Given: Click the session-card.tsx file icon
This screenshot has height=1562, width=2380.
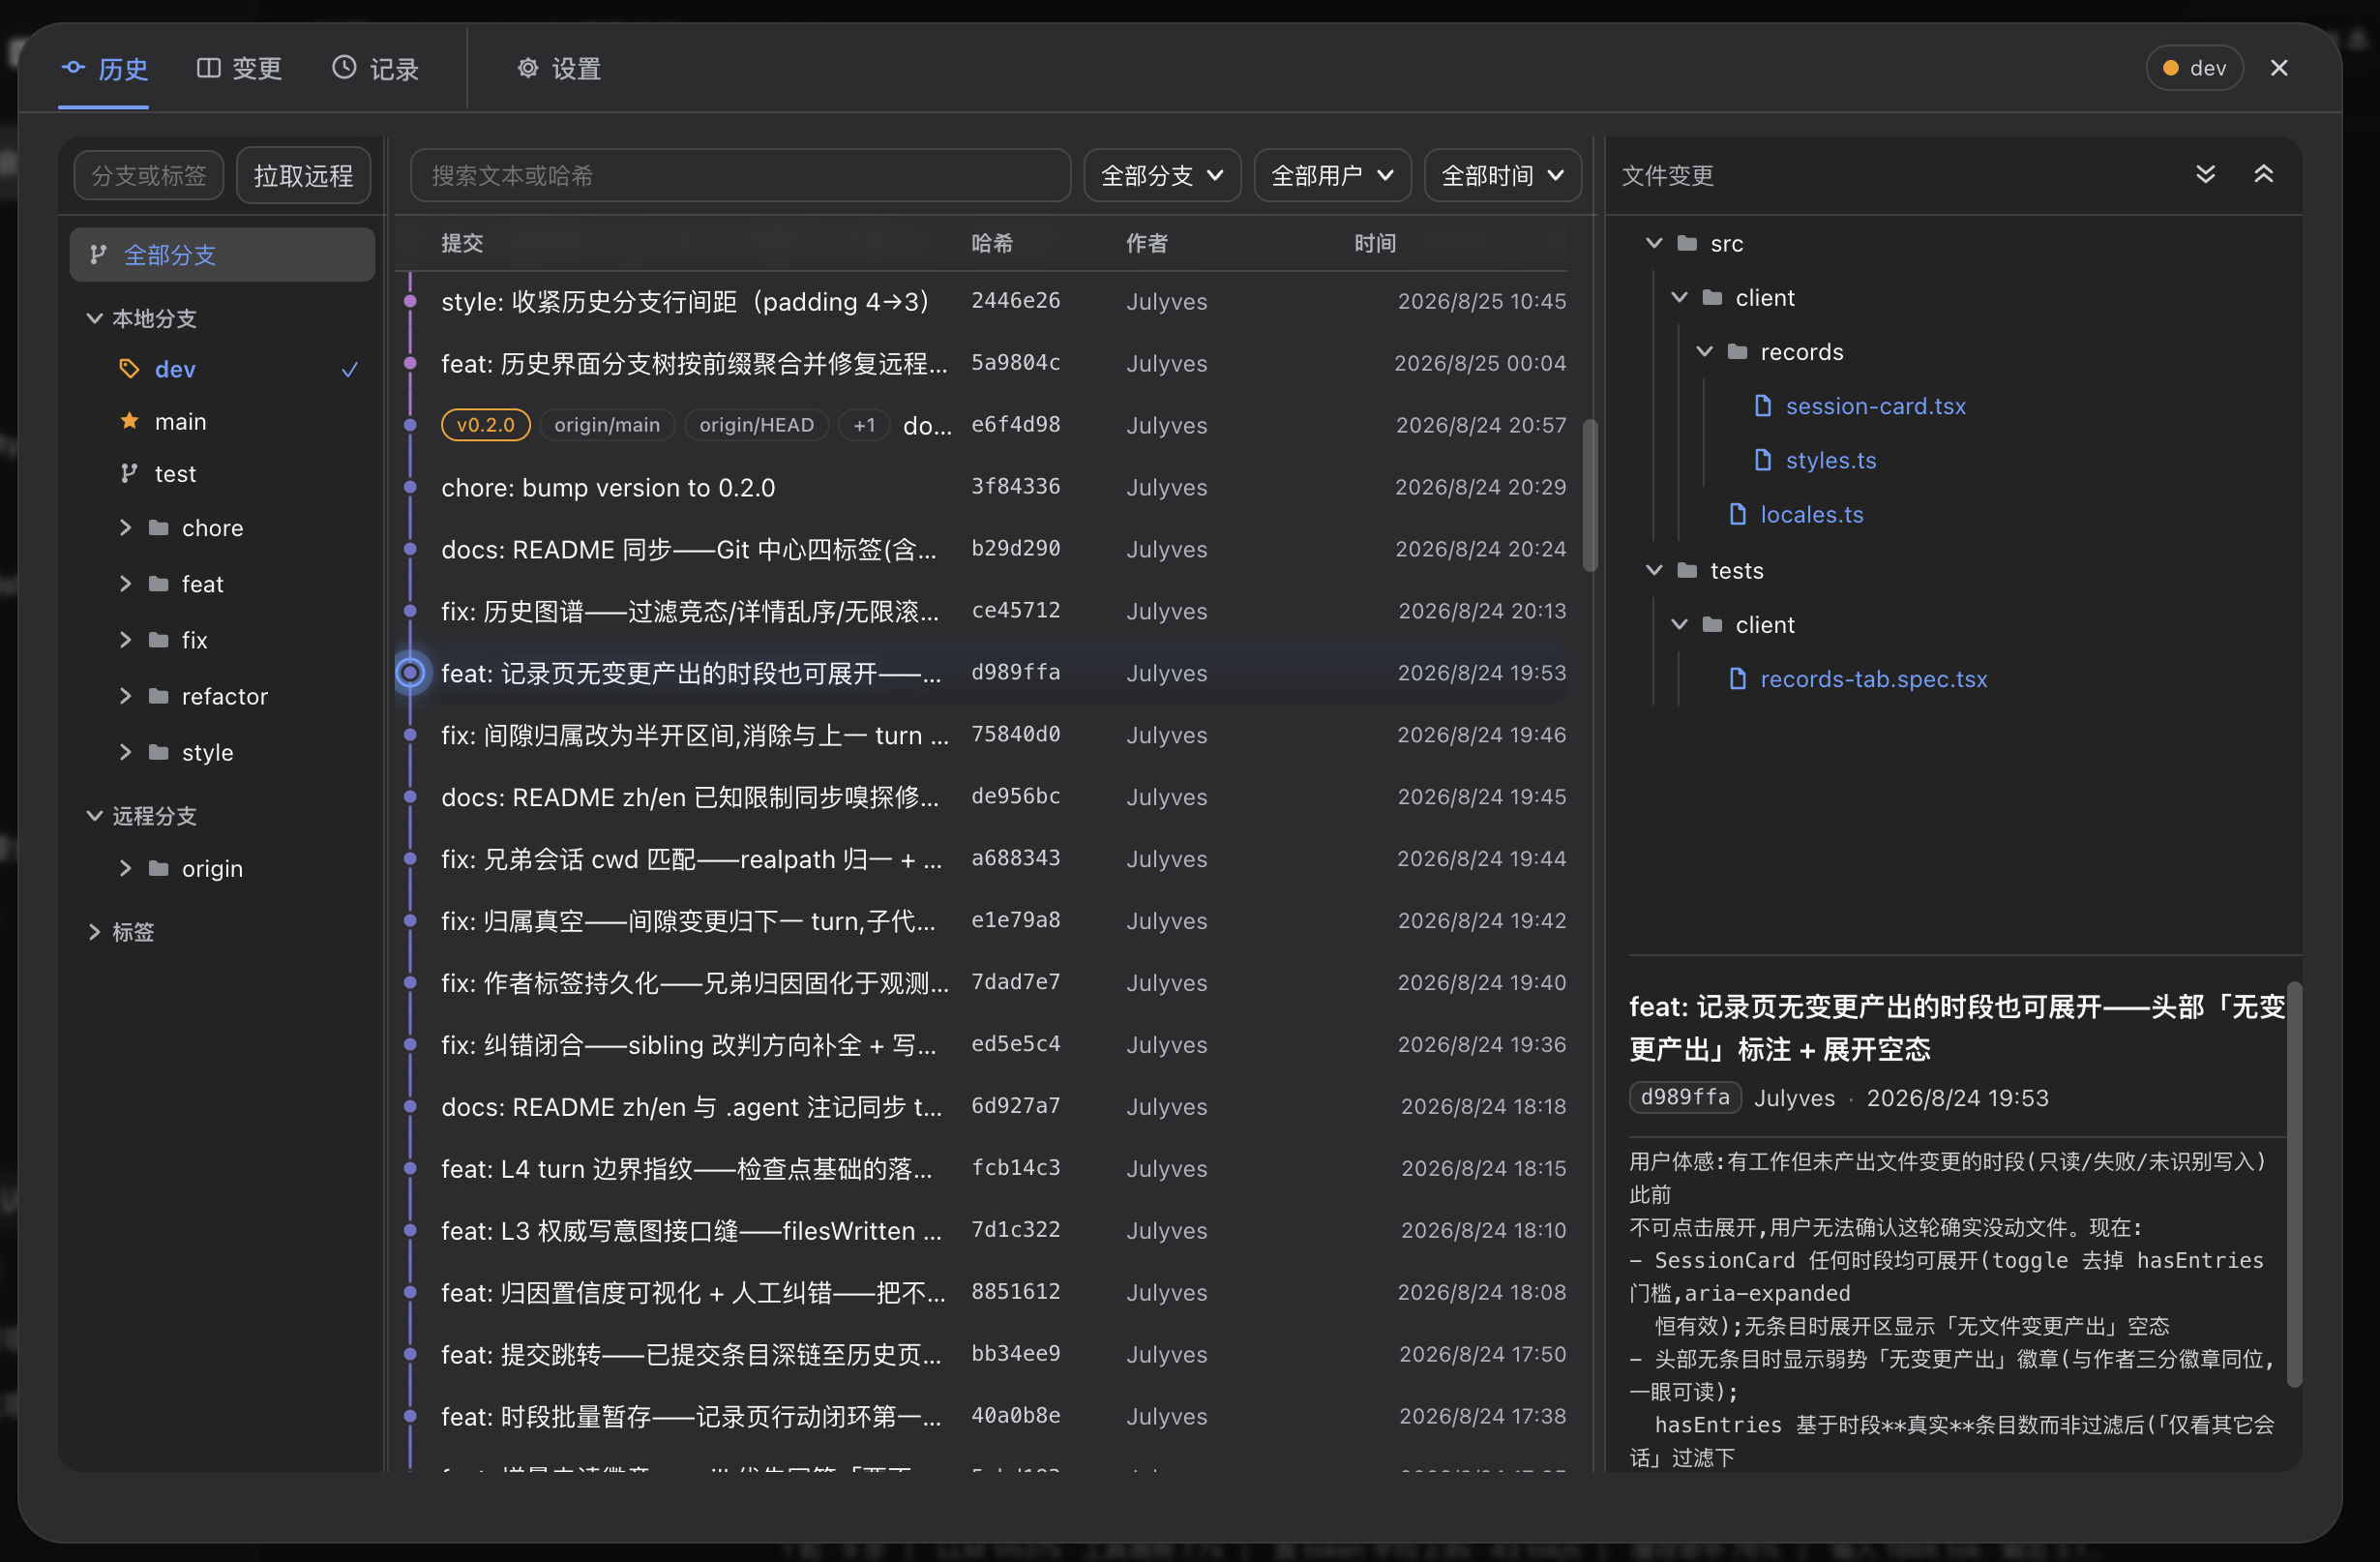Looking at the screenshot, I should 1763,406.
